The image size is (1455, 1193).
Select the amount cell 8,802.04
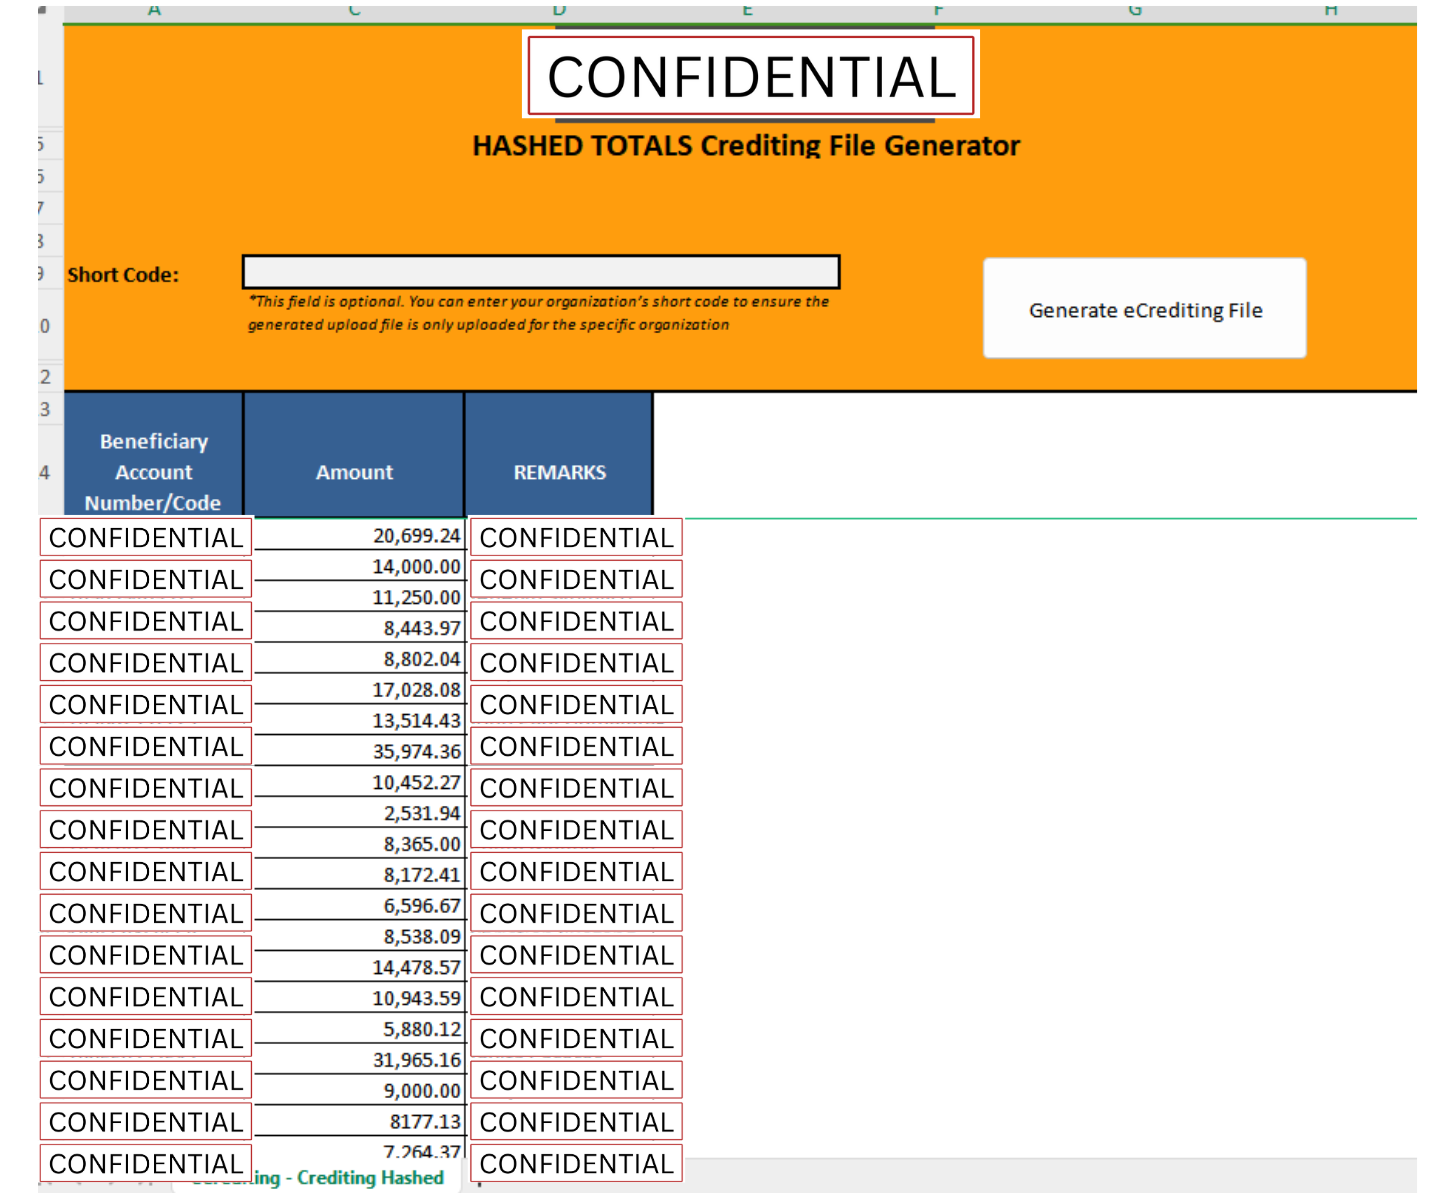[360, 659]
